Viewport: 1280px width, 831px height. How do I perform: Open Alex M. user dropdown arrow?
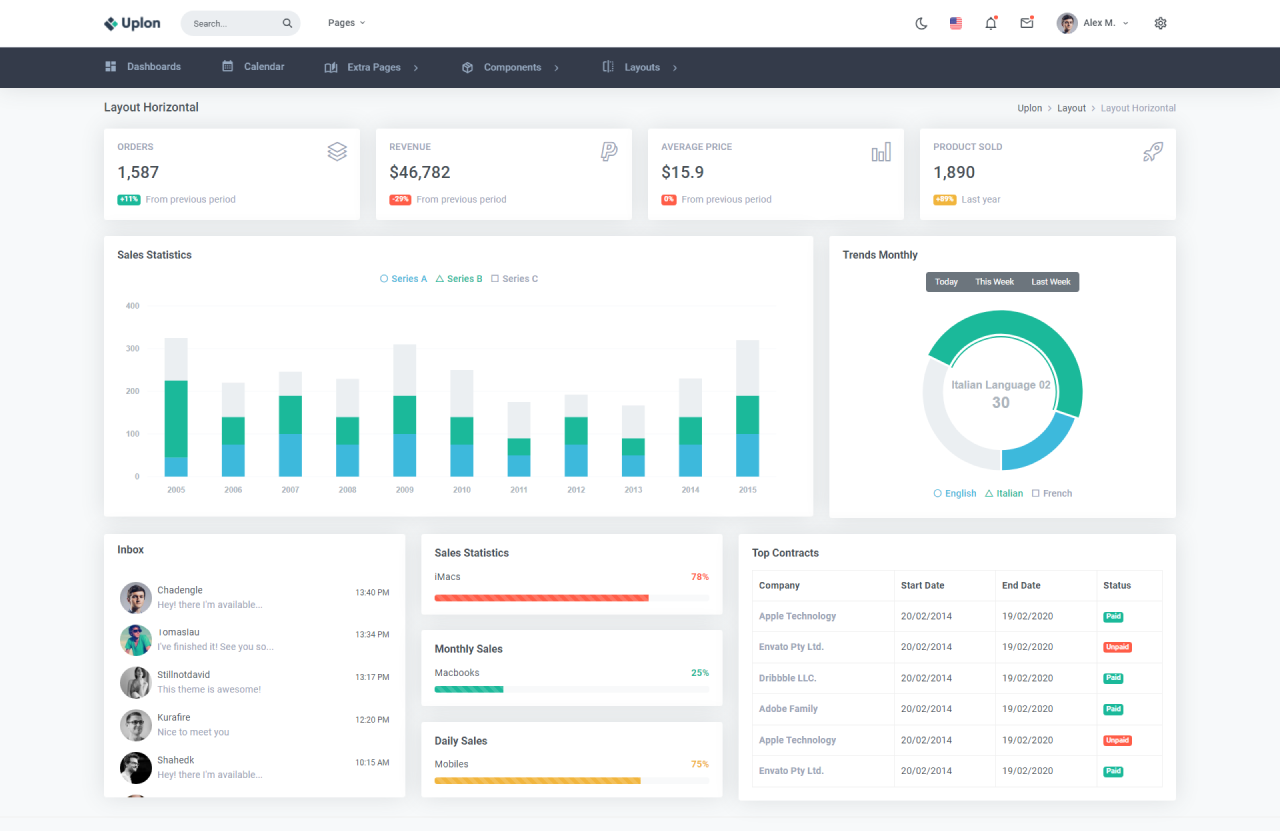click(x=1126, y=23)
